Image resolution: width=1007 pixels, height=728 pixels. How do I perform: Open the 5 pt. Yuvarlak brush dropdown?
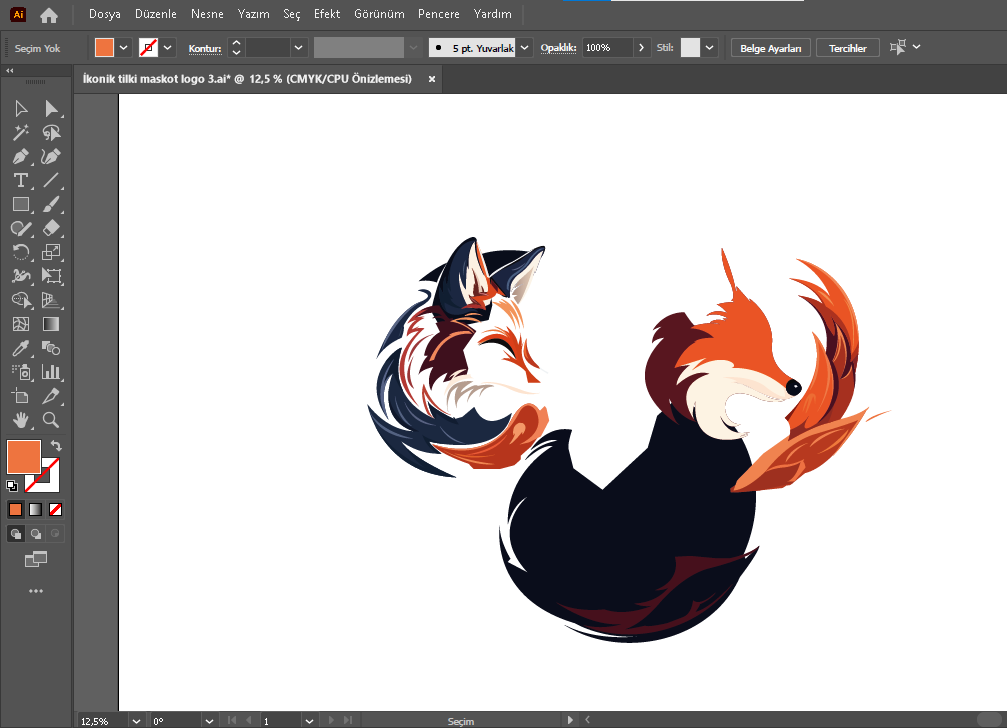pos(525,48)
